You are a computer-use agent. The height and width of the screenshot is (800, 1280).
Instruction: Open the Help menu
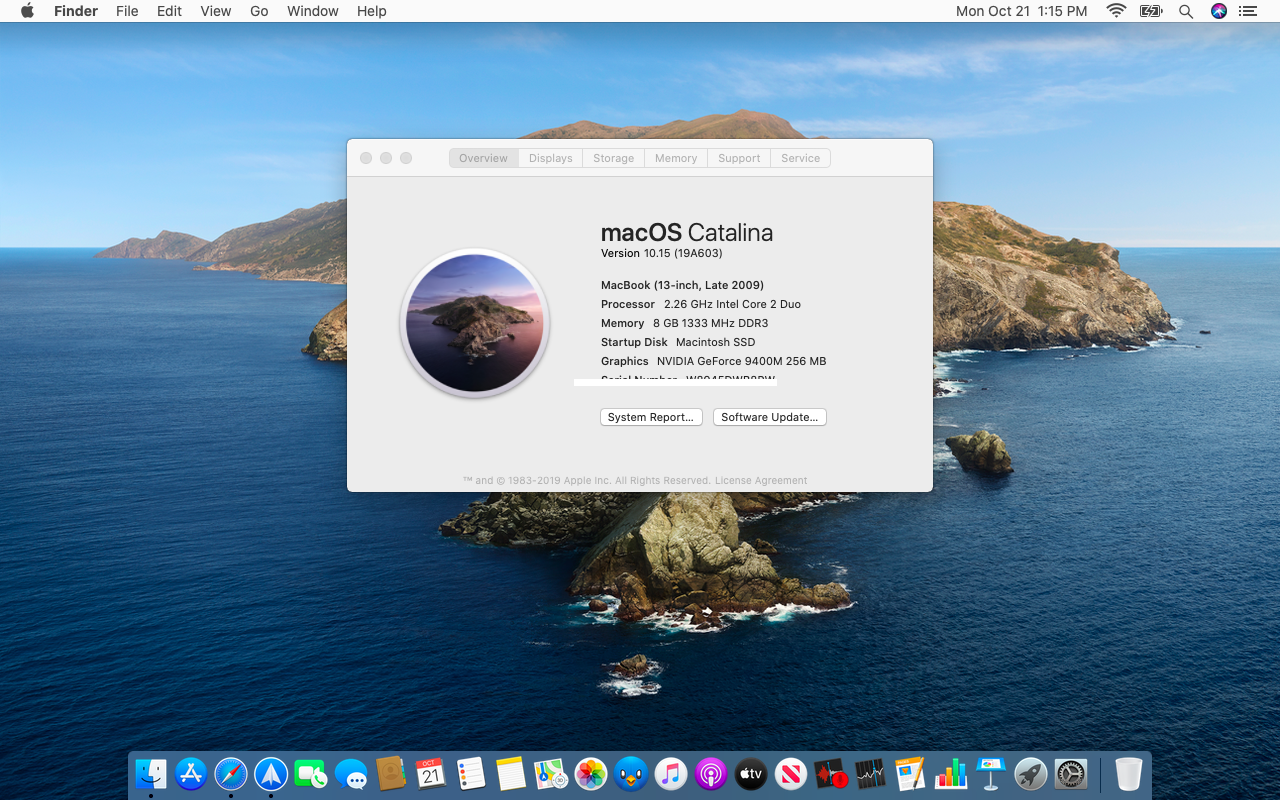click(x=372, y=11)
